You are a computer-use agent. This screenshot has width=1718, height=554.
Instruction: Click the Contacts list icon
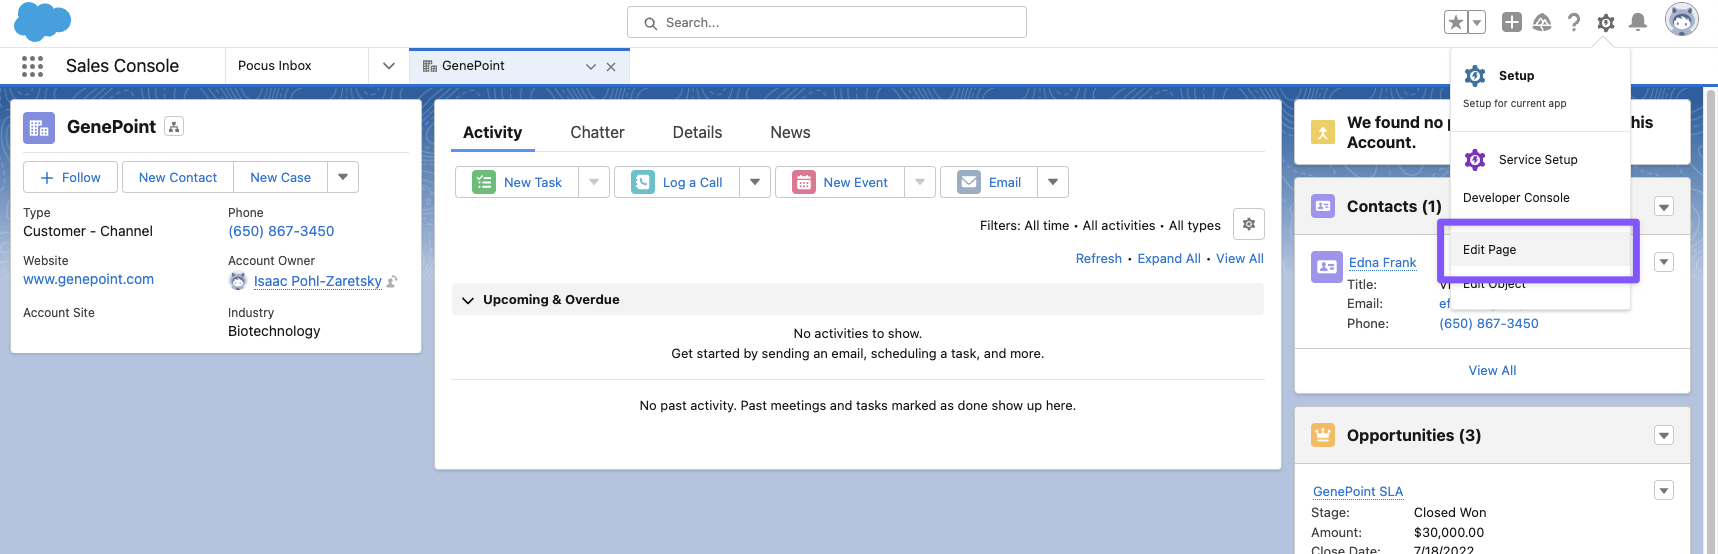click(1323, 206)
